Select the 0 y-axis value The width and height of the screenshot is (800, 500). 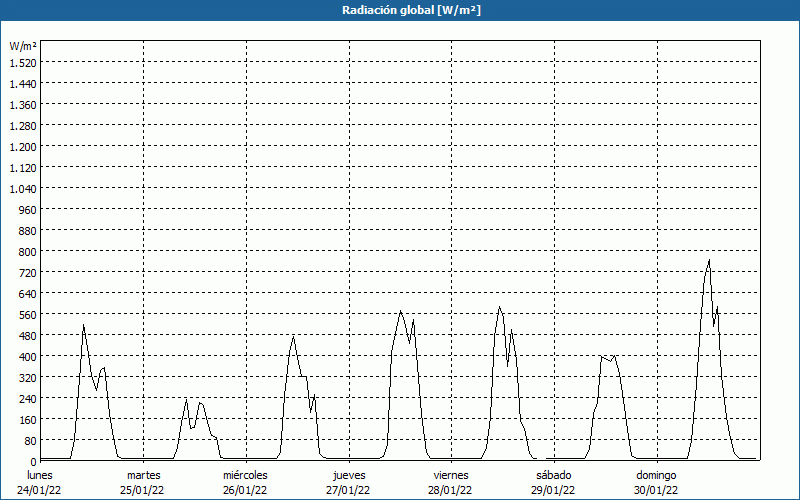click(34, 461)
